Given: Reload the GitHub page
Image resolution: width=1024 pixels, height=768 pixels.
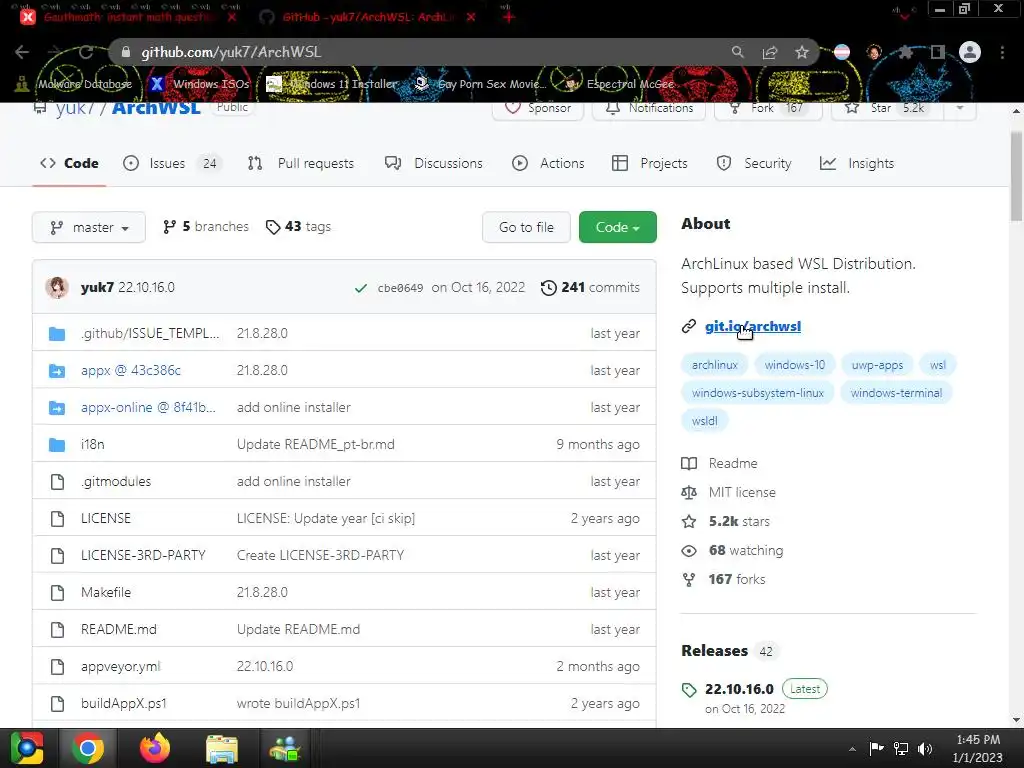Looking at the screenshot, I should coord(86,52).
